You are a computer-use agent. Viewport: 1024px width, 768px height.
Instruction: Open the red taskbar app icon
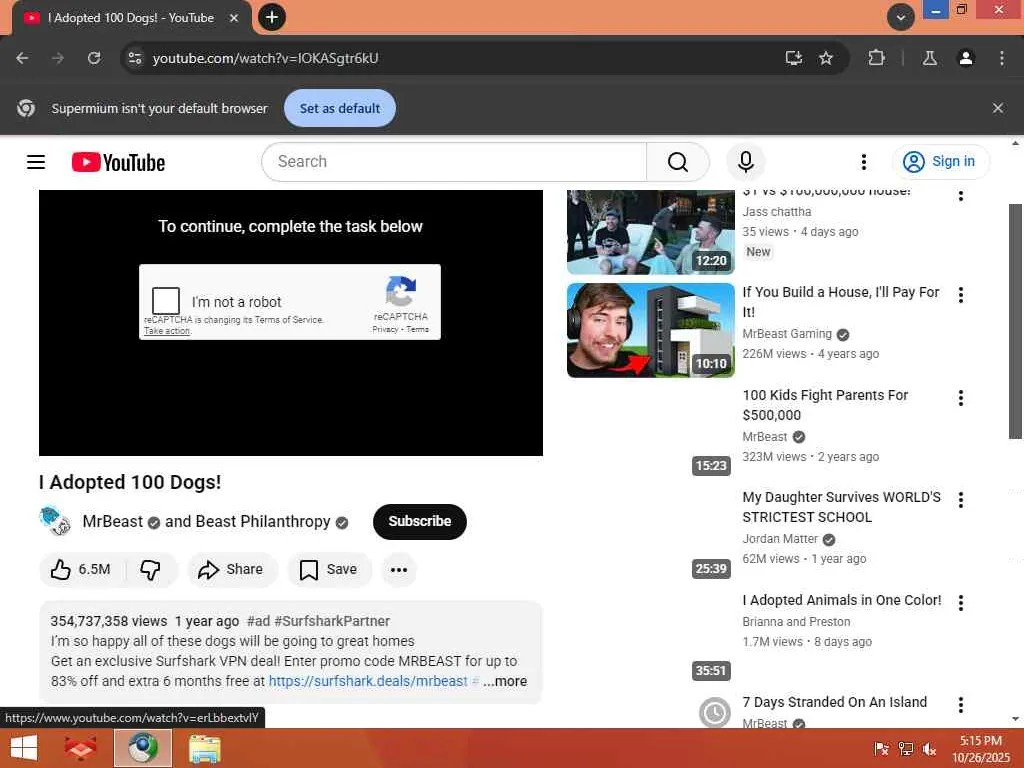click(81, 748)
